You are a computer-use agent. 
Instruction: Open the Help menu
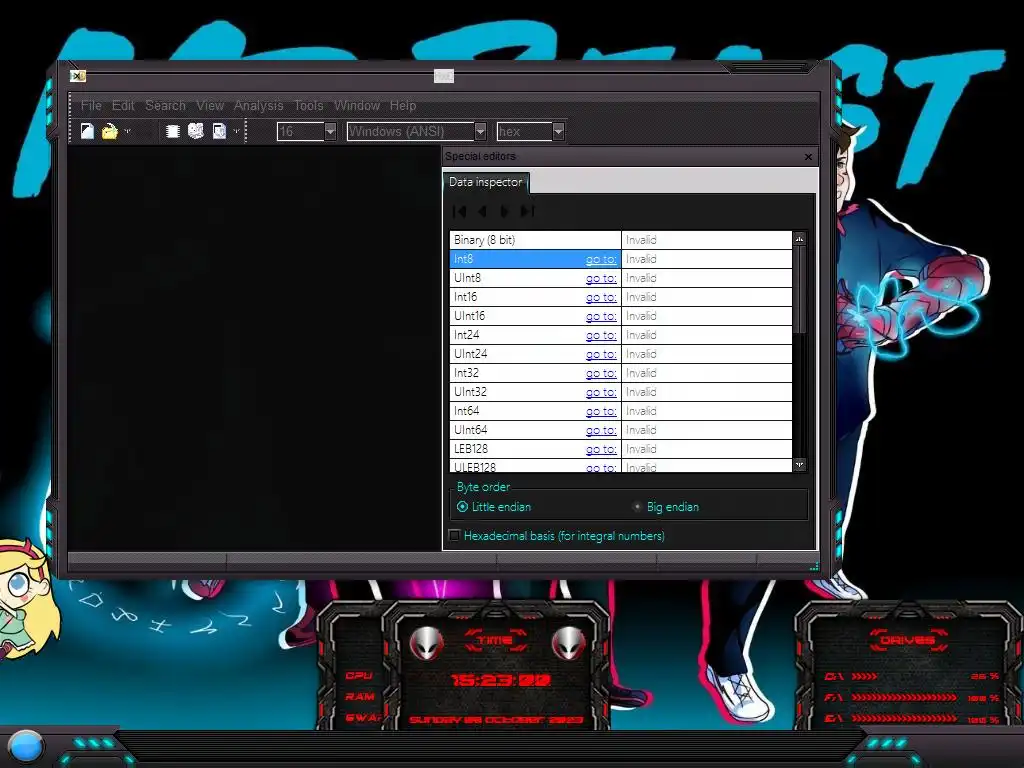point(403,105)
